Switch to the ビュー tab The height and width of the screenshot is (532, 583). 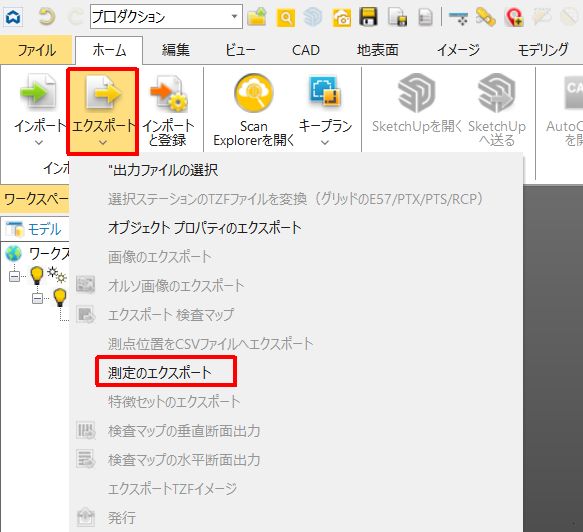click(240, 50)
